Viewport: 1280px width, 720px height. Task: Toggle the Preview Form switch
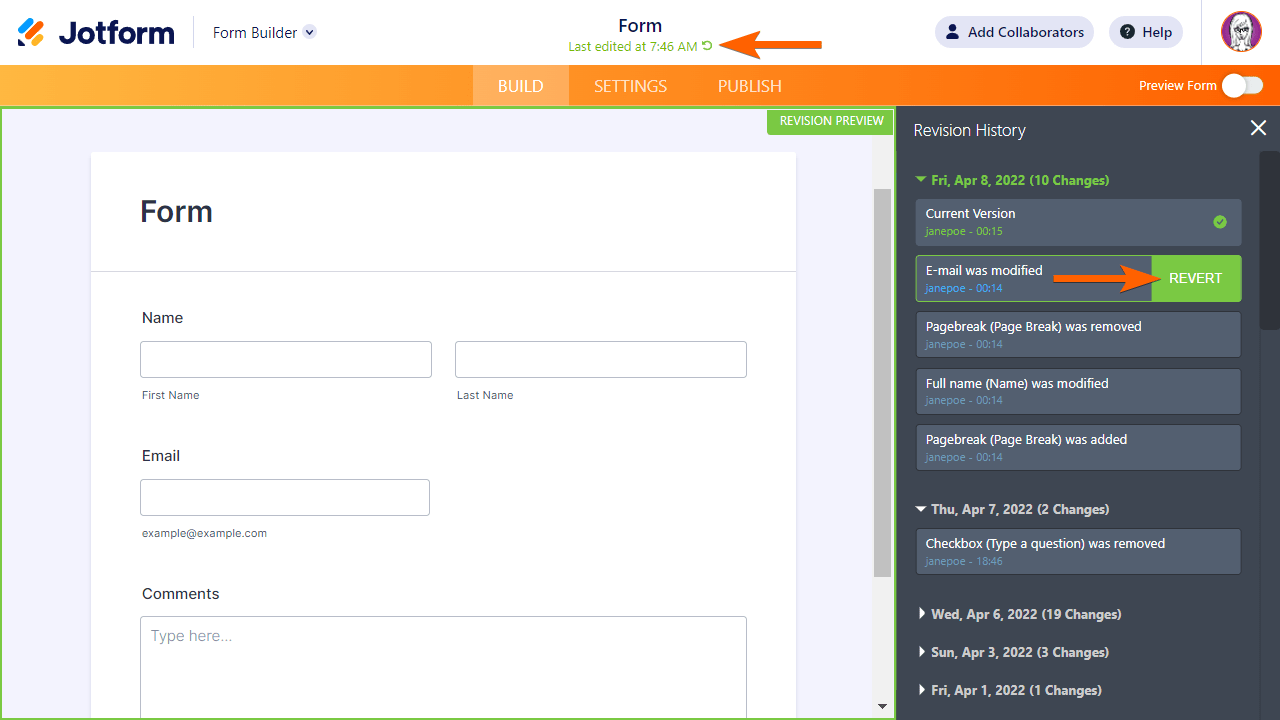point(1242,86)
